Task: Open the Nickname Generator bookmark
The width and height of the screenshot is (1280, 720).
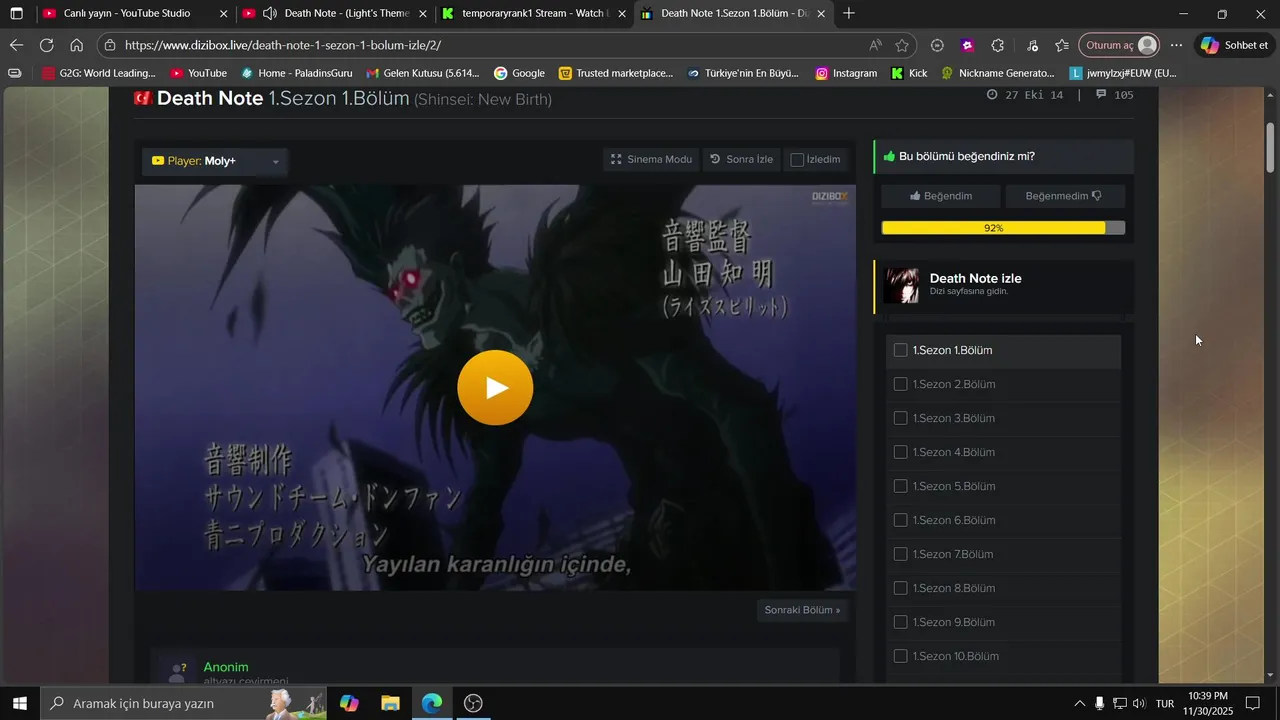Action: tap(997, 73)
